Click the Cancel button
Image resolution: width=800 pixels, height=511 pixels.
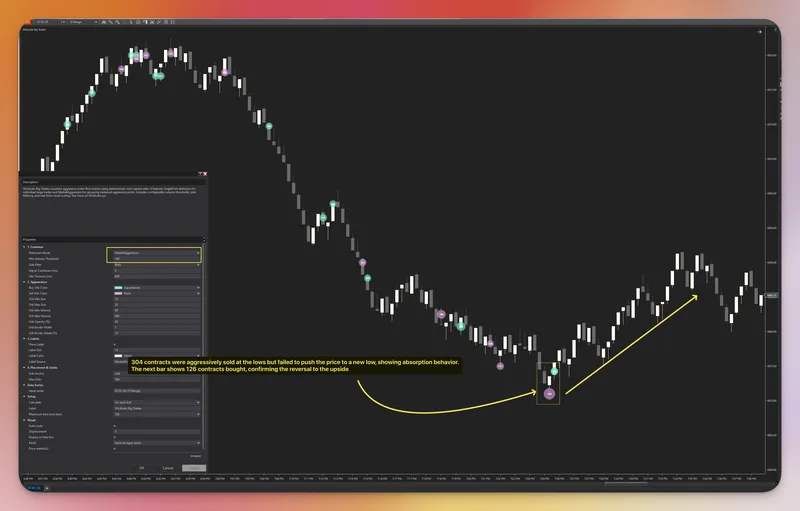pyautogui.click(x=168, y=468)
